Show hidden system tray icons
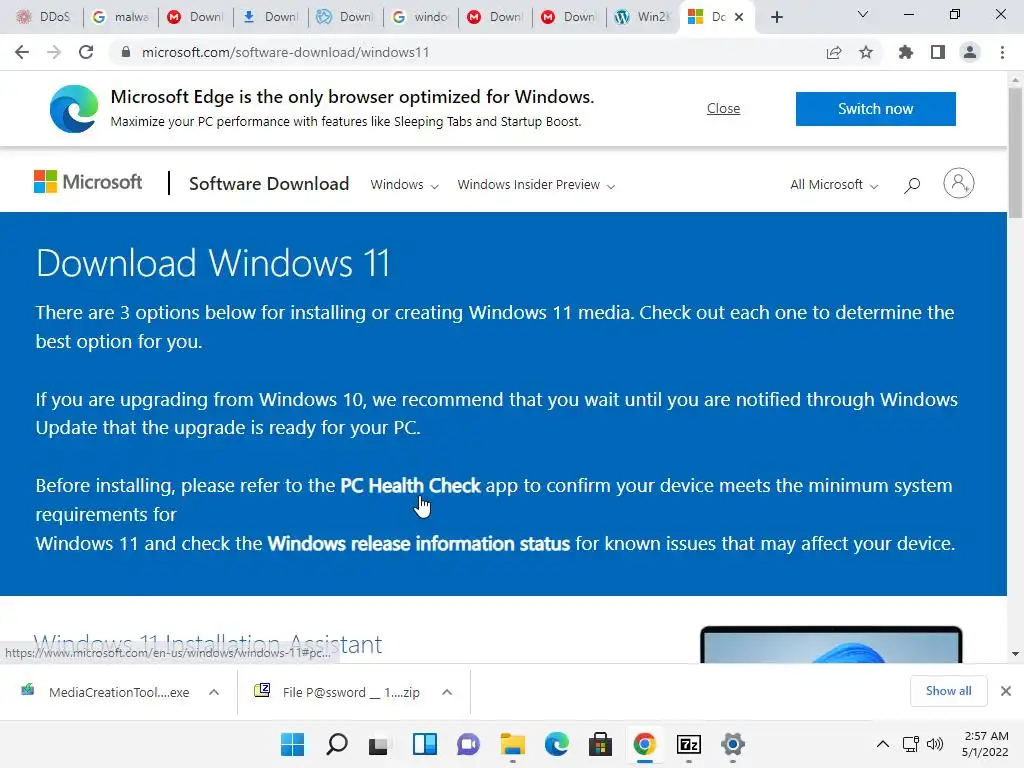Screen dimensions: 1024x768 (882, 744)
